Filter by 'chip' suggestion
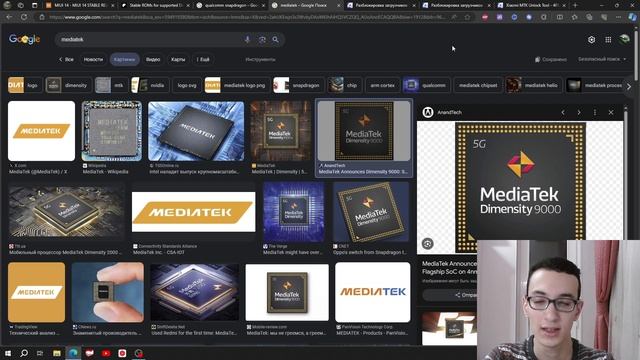Screen dimensions: 640x360 click(x=344, y=85)
